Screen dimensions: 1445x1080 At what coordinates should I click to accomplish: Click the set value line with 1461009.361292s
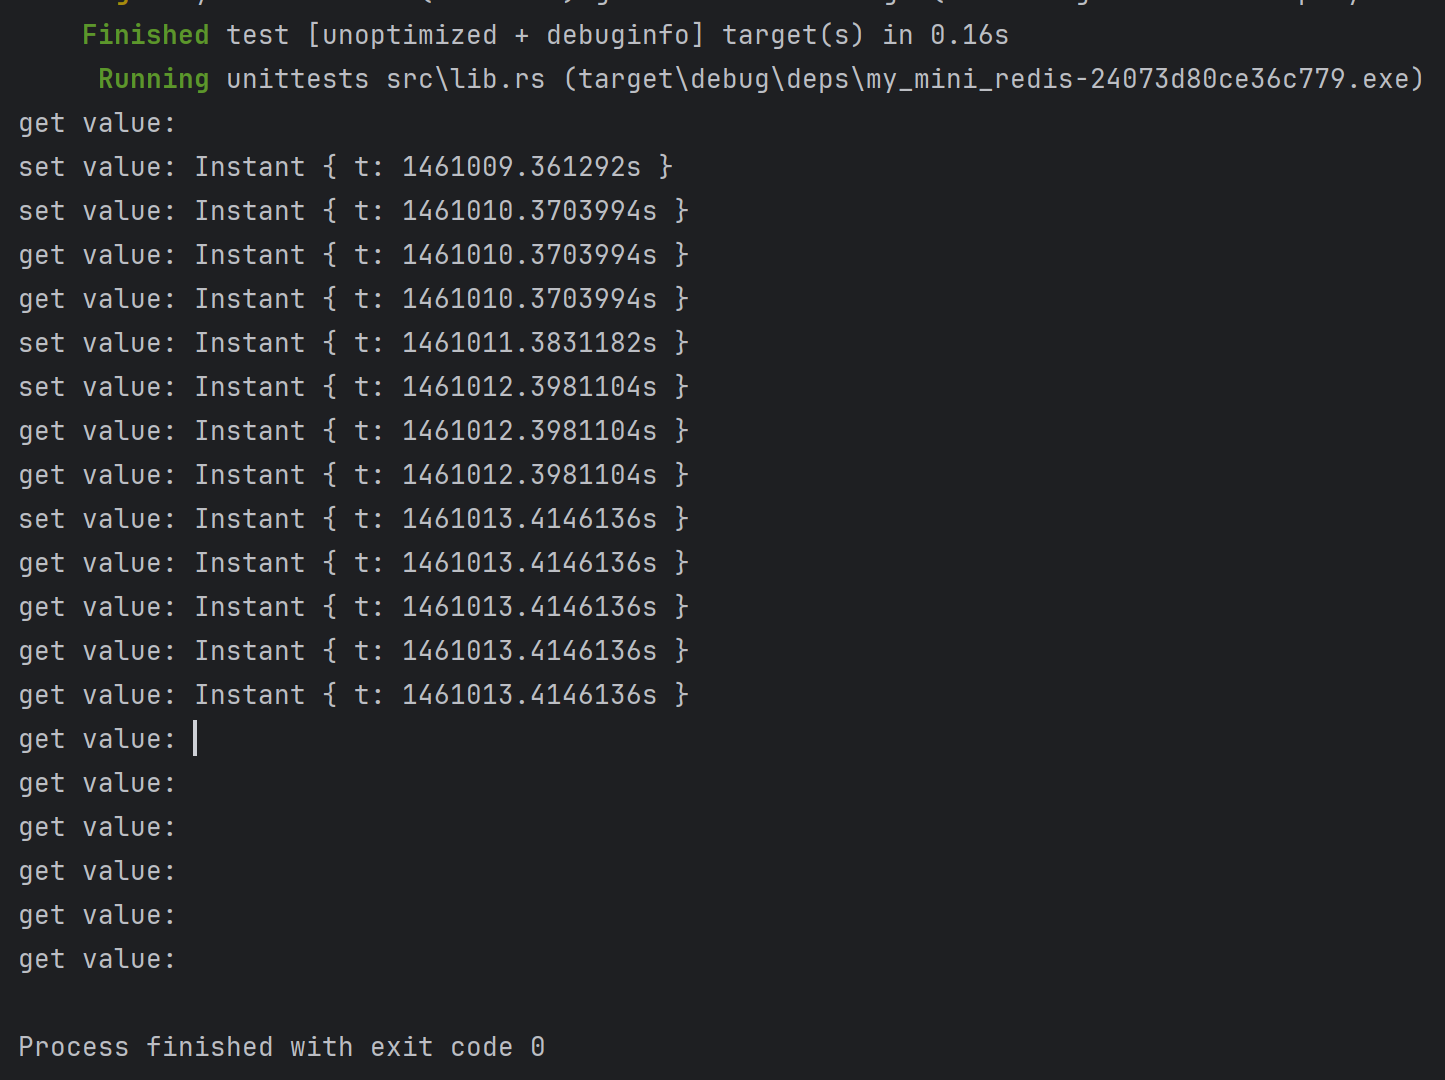coord(345,167)
